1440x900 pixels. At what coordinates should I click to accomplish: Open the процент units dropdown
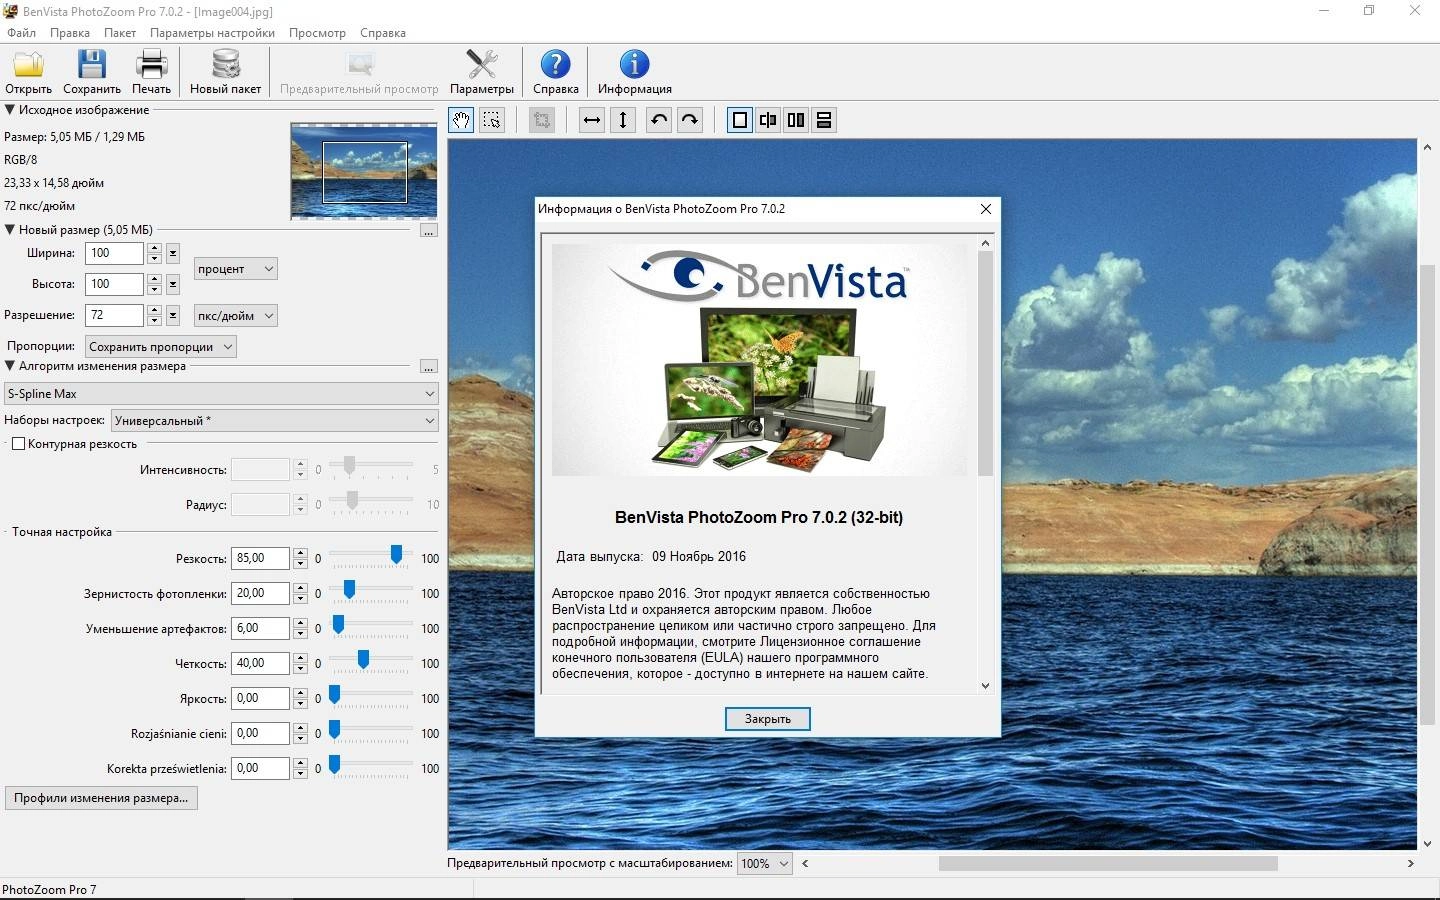pyautogui.click(x=235, y=269)
